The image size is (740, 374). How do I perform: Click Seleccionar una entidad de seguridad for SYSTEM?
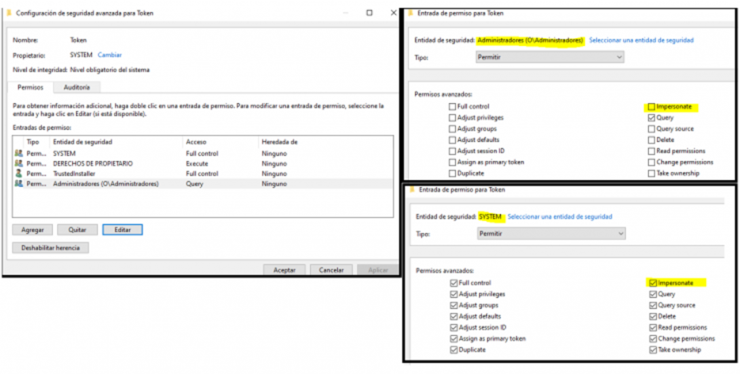pos(560,217)
